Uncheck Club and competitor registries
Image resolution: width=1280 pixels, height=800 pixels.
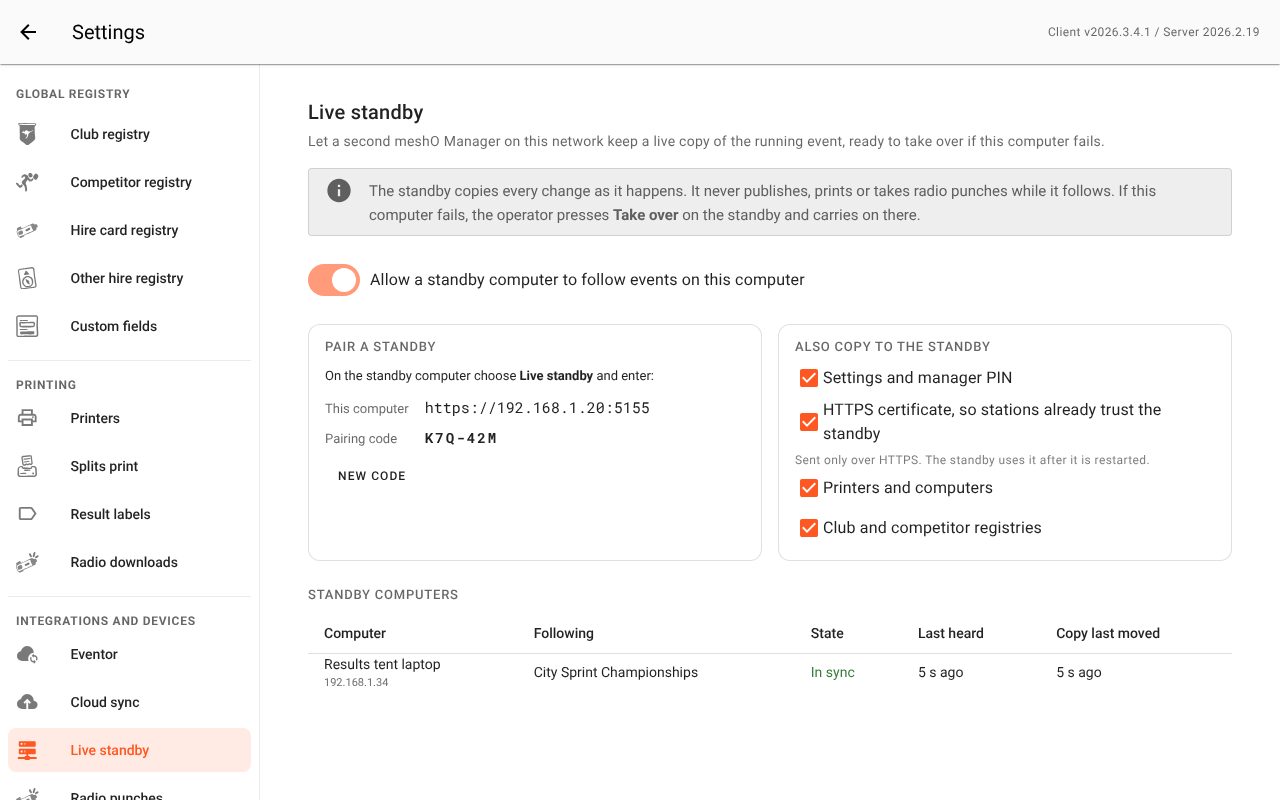pos(809,528)
